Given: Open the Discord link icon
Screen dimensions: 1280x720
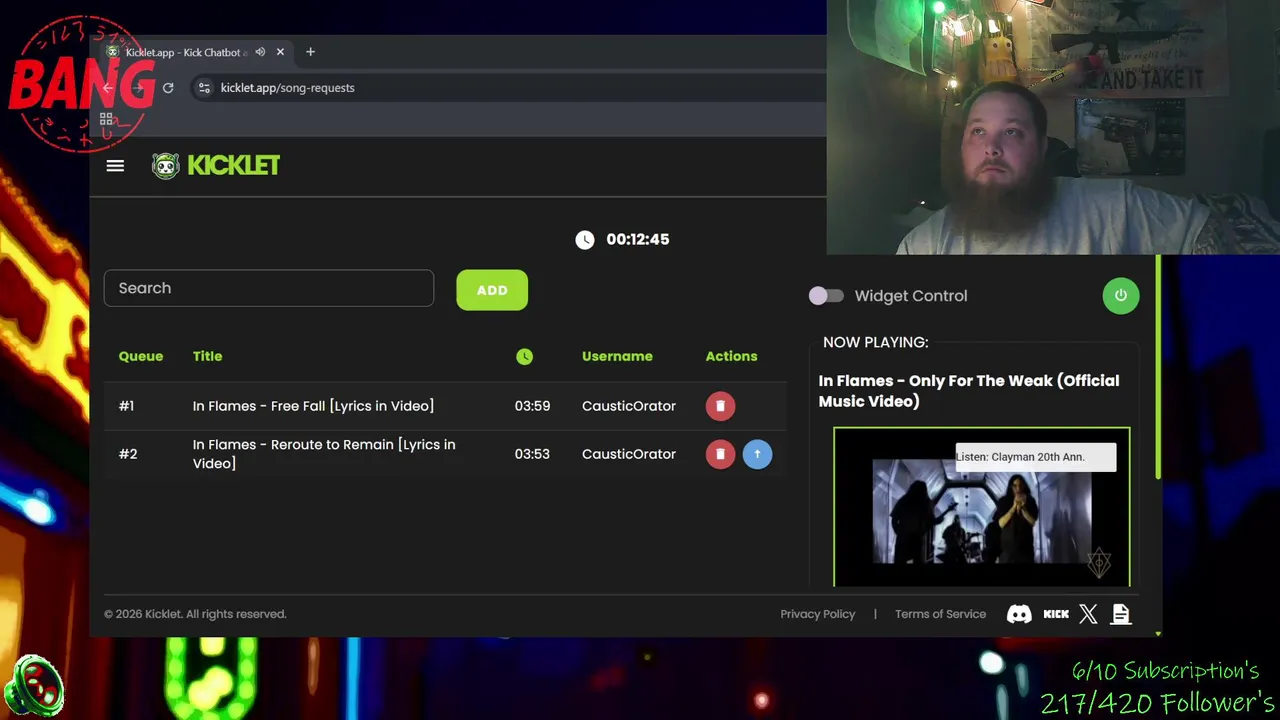Looking at the screenshot, I should 1019,614.
